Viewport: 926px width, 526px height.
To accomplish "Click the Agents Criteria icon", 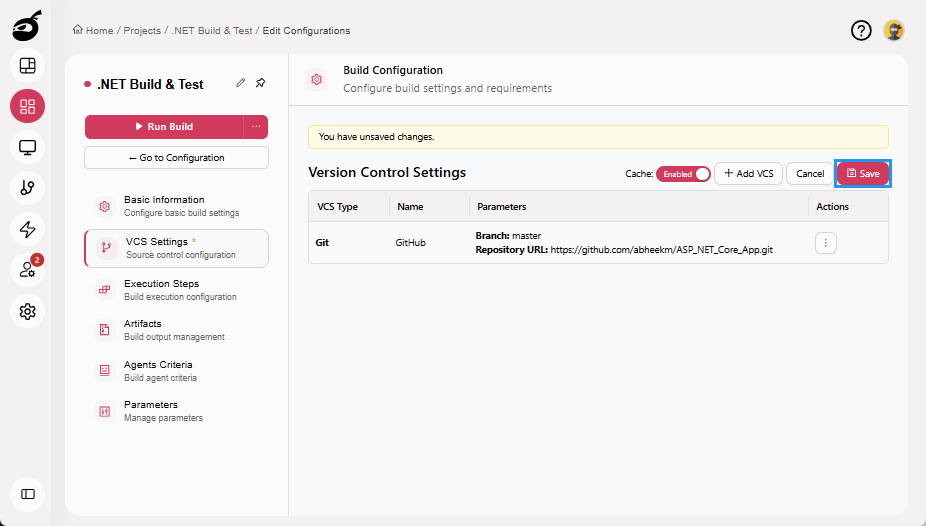I will pos(105,371).
